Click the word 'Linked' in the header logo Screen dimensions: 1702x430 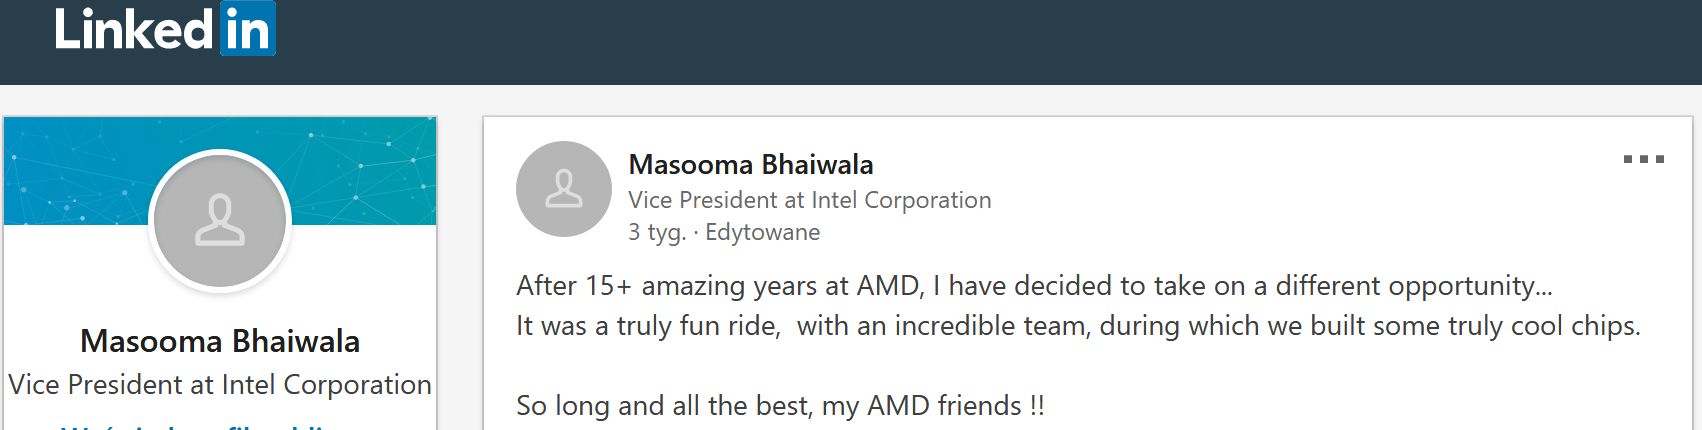(x=133, y=28)
